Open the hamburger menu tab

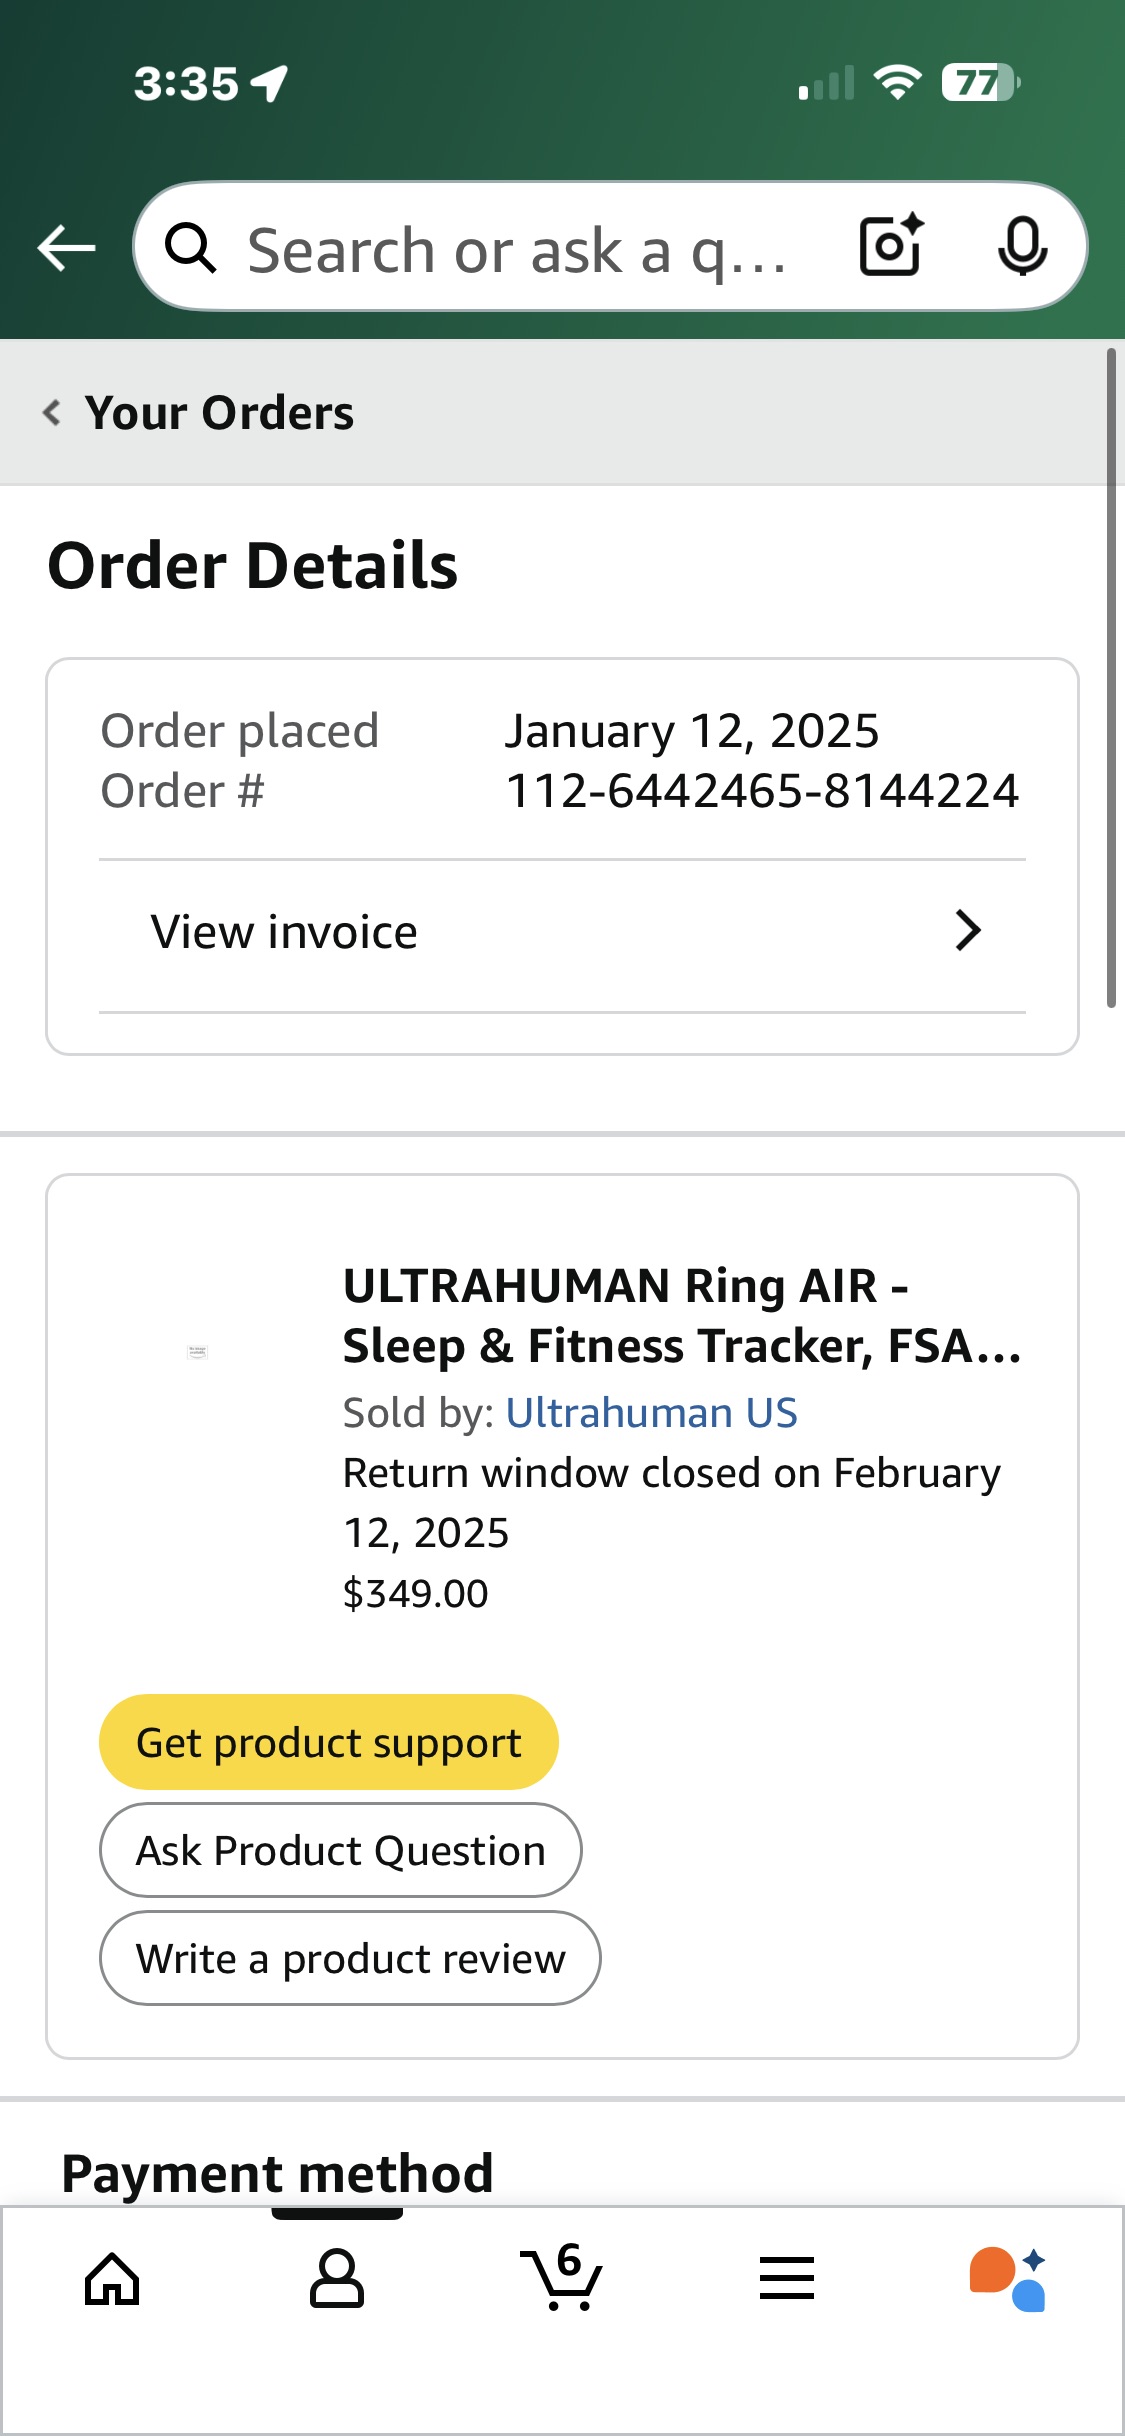coord(787,2279)
